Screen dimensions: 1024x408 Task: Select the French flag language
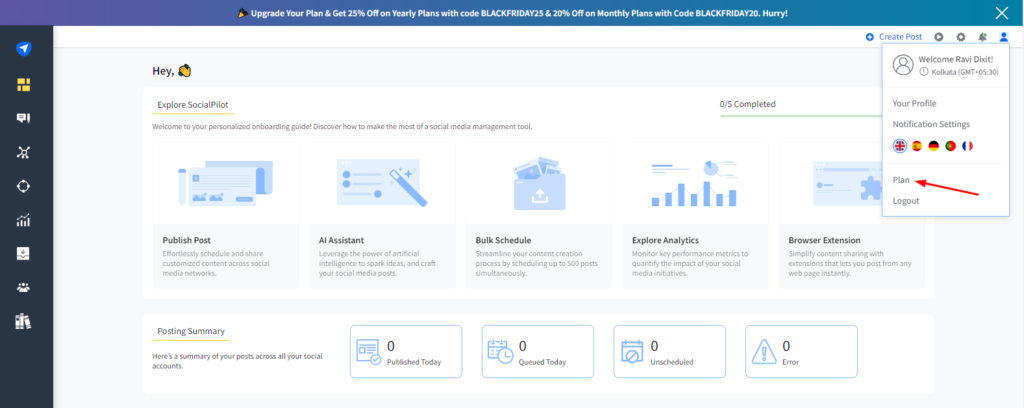point(968,146)
